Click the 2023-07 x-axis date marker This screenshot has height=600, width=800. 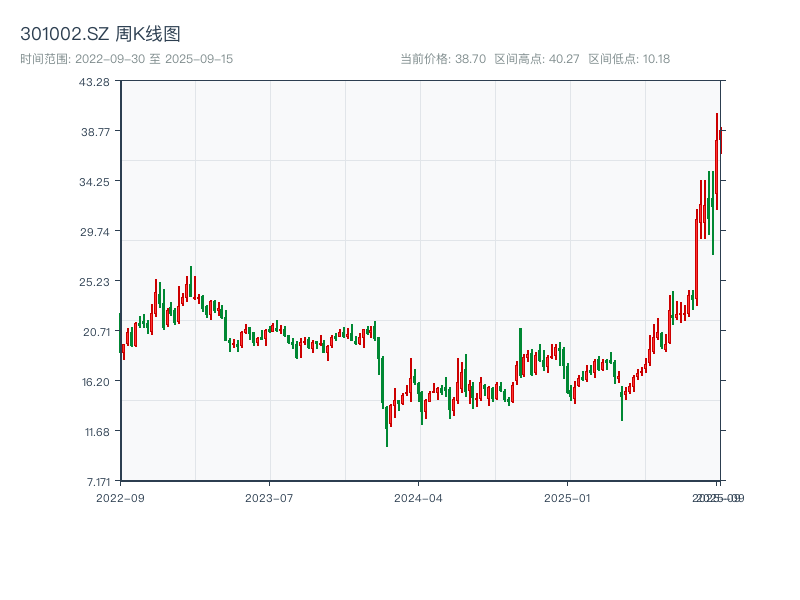coord(270,497)
